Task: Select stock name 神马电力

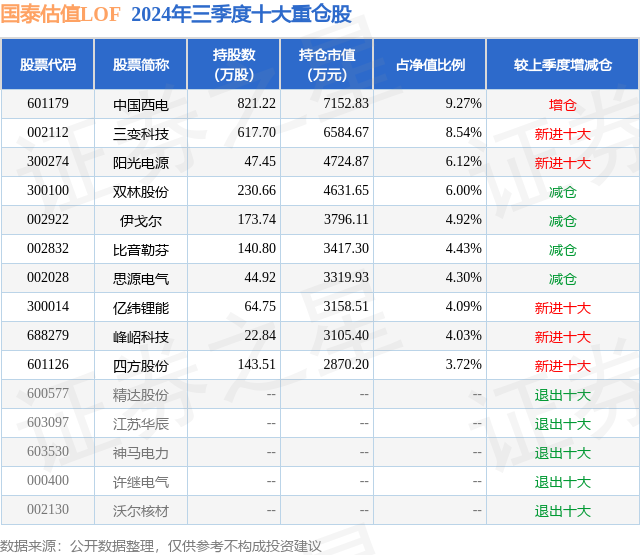Action: (x=141, y=453)
